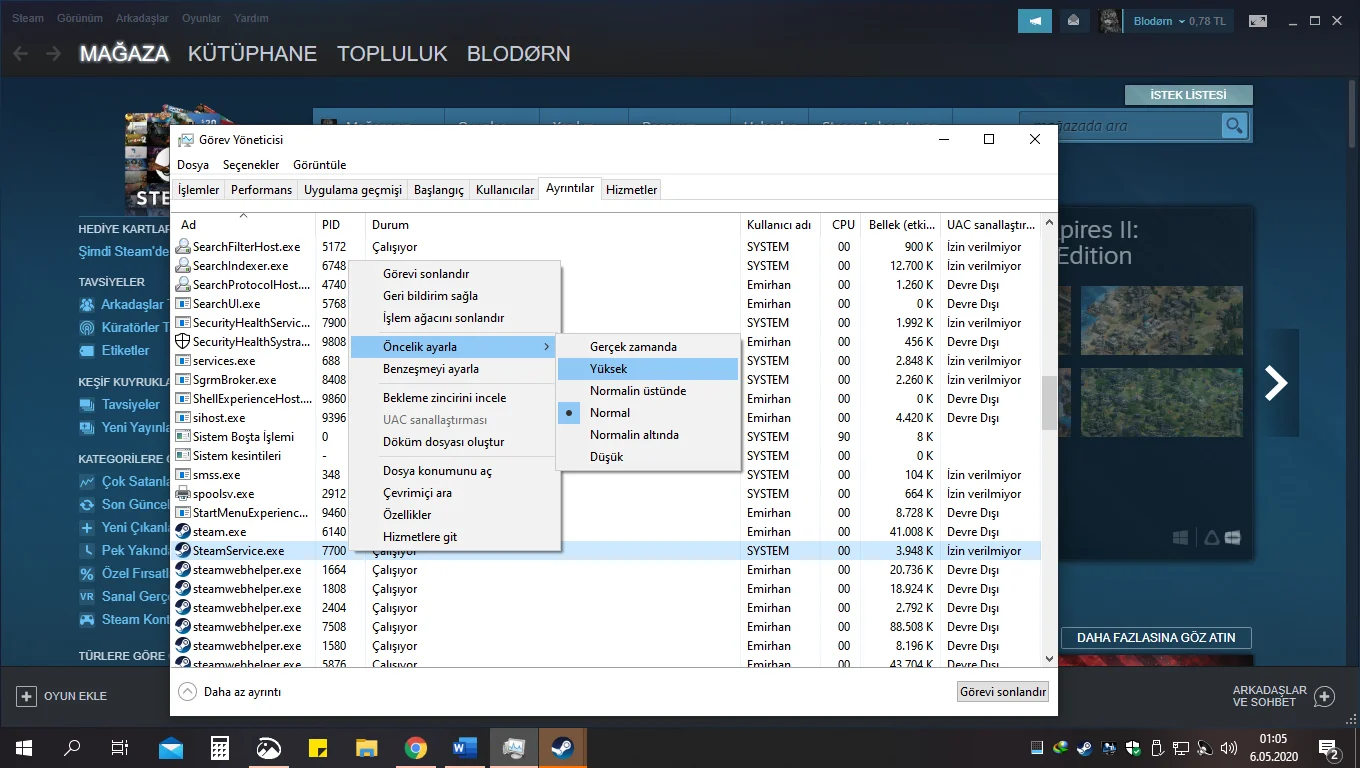Set process priority to Yüksek
1360x768 pixels.
(608, 369)
